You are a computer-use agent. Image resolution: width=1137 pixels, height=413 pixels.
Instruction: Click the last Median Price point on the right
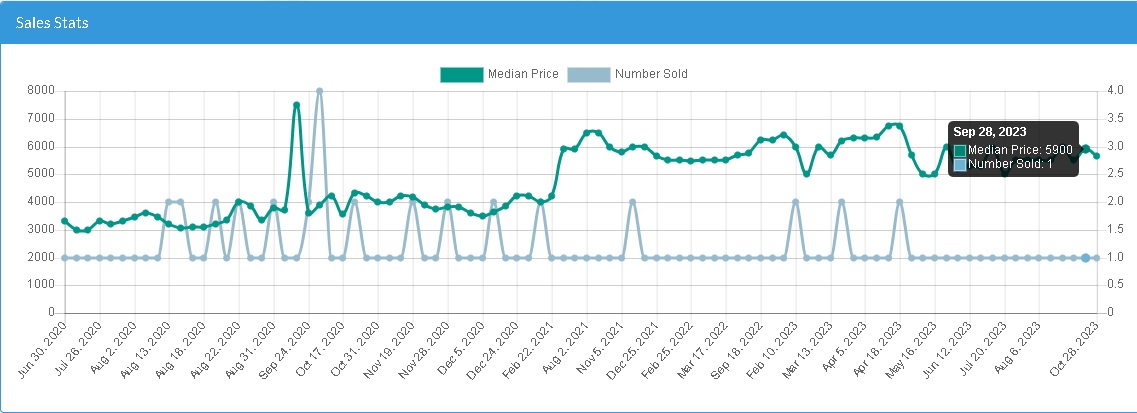(1097, 156)
